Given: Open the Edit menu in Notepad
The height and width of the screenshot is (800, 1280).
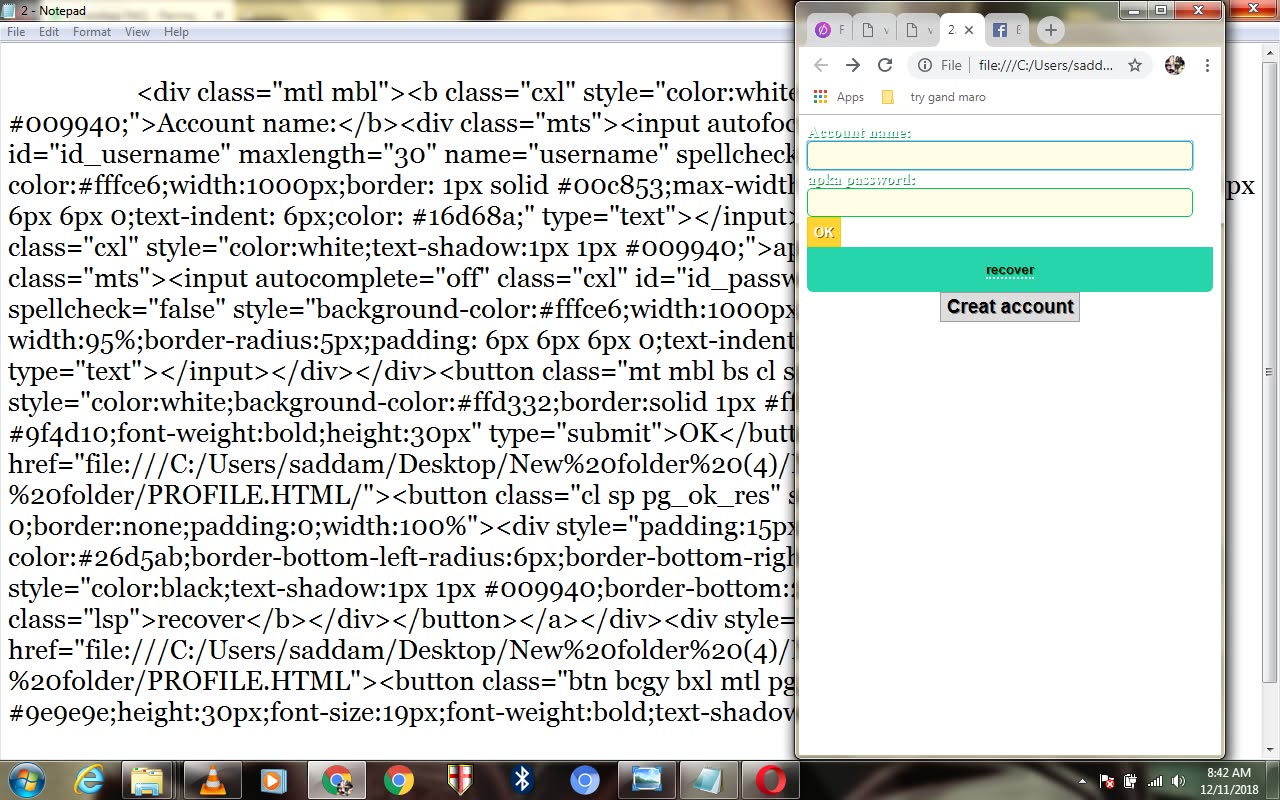Looking at the screenshot, I should (49, 32).
